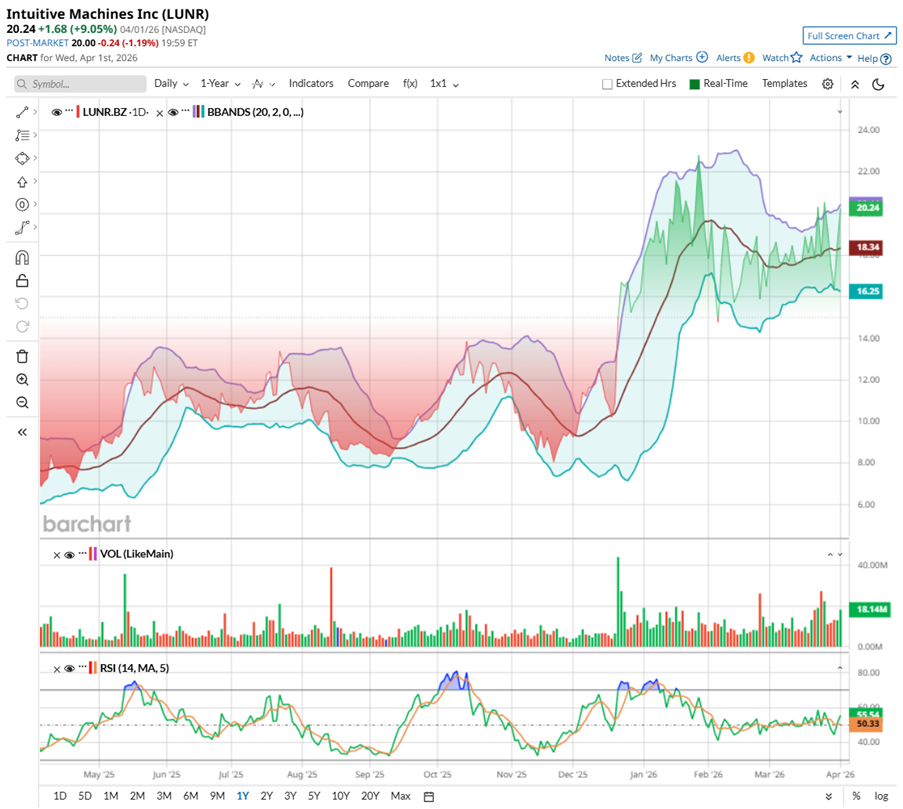This screenshot has width=903, height=809.
Task: Enable Extended Hrs checkbox
Action: point(607,84)
